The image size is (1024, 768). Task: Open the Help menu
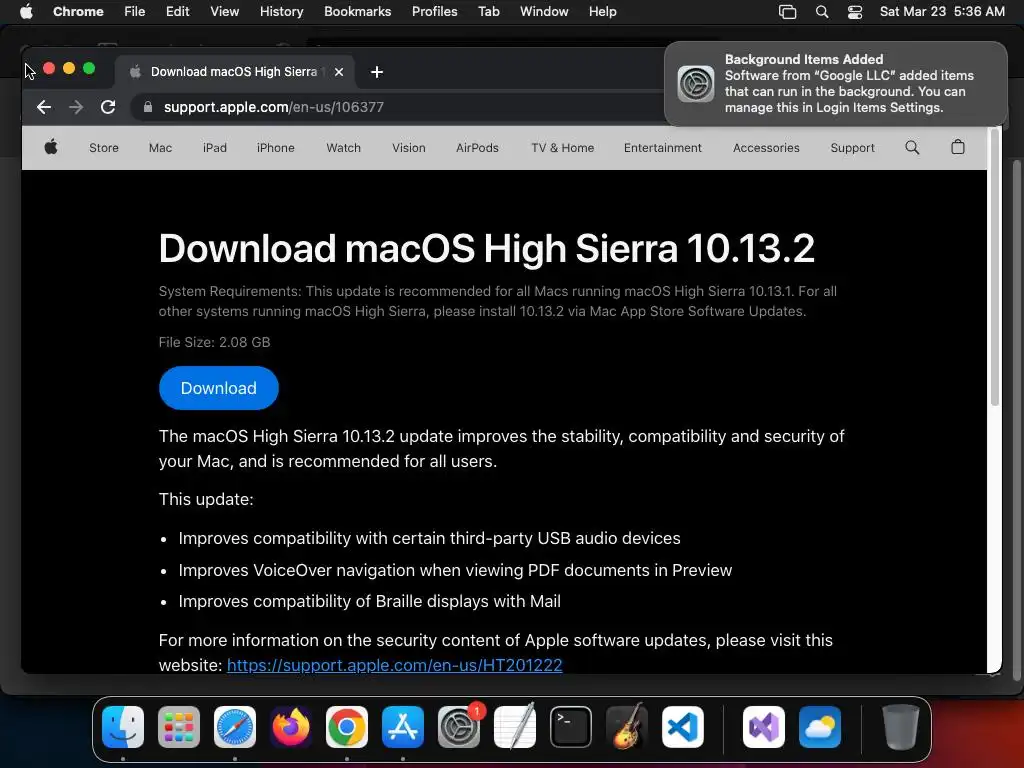(x=602, y=12)
